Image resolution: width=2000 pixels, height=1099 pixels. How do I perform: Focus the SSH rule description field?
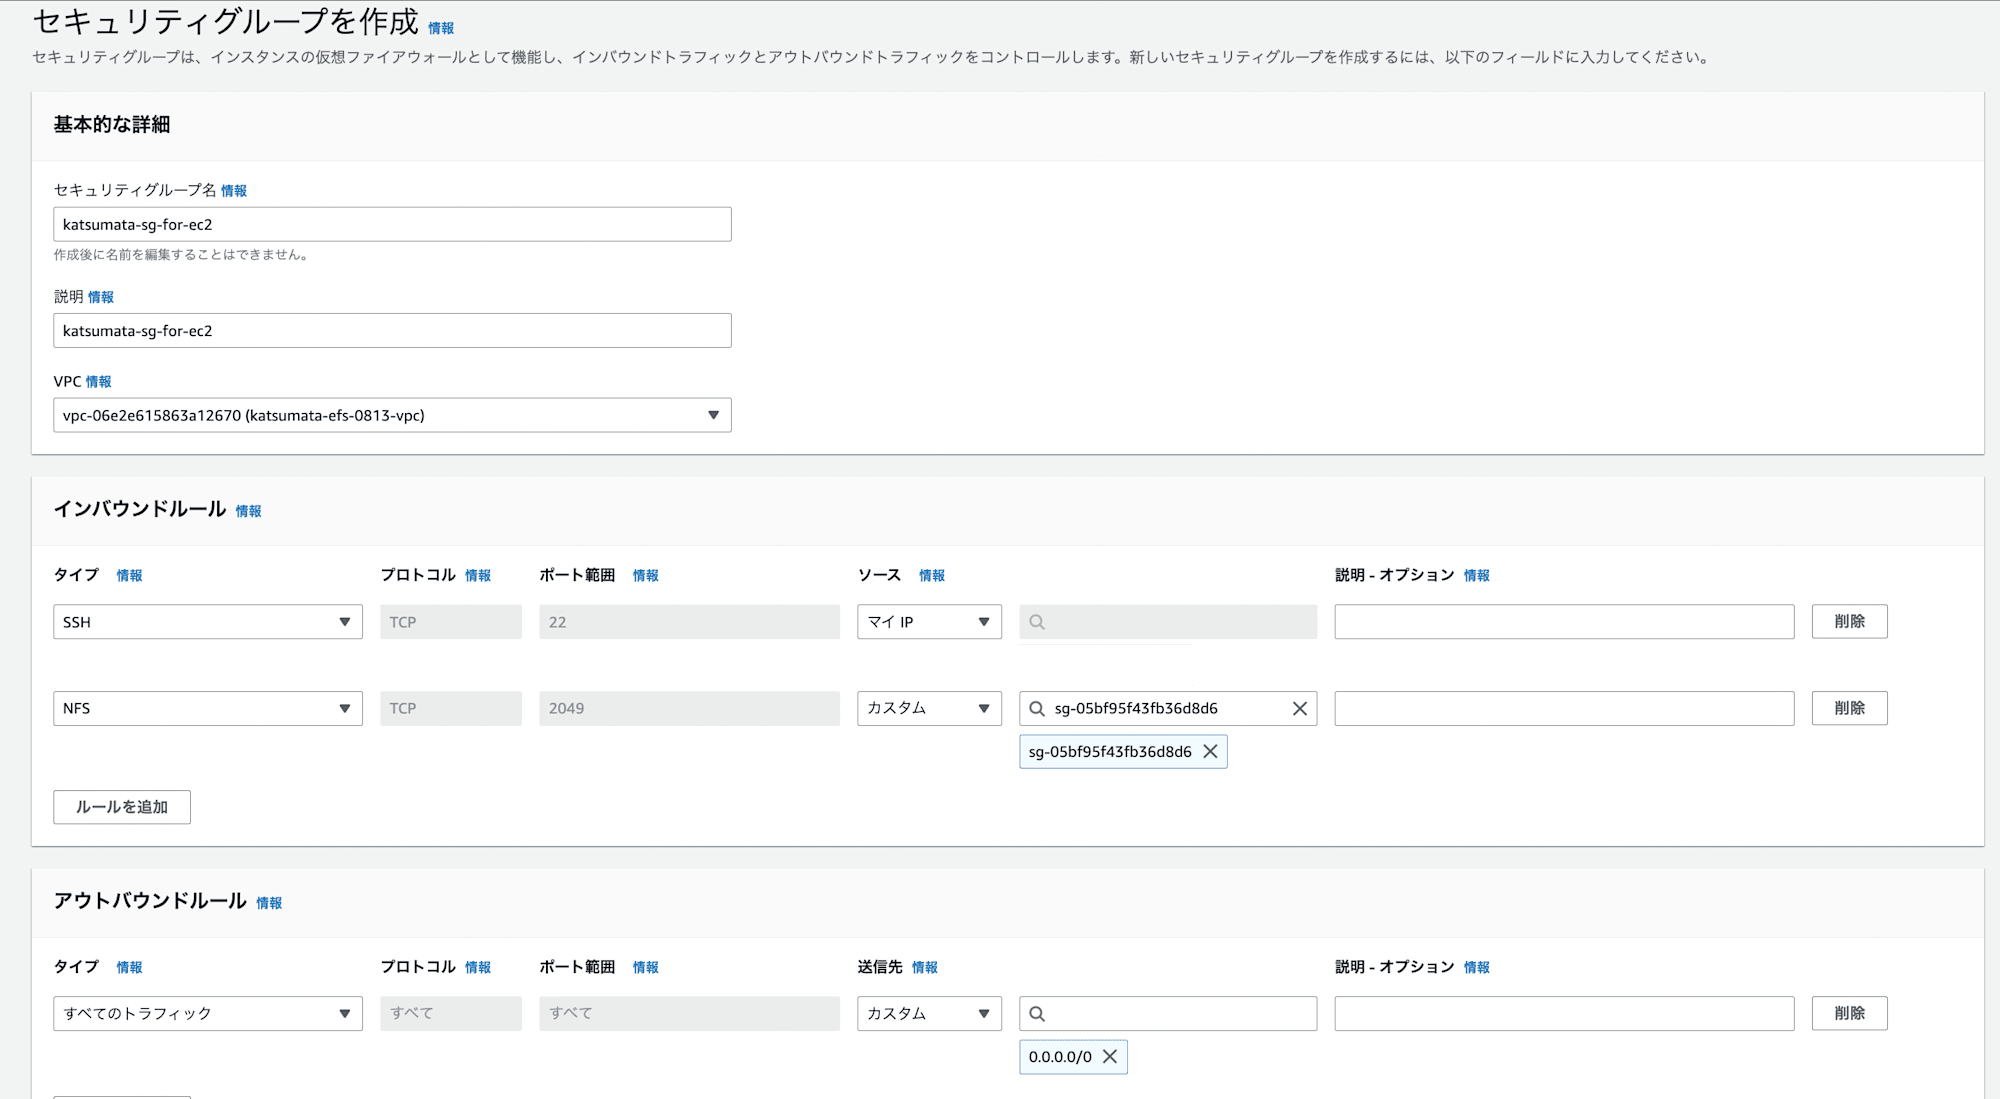click(1564, 622)
